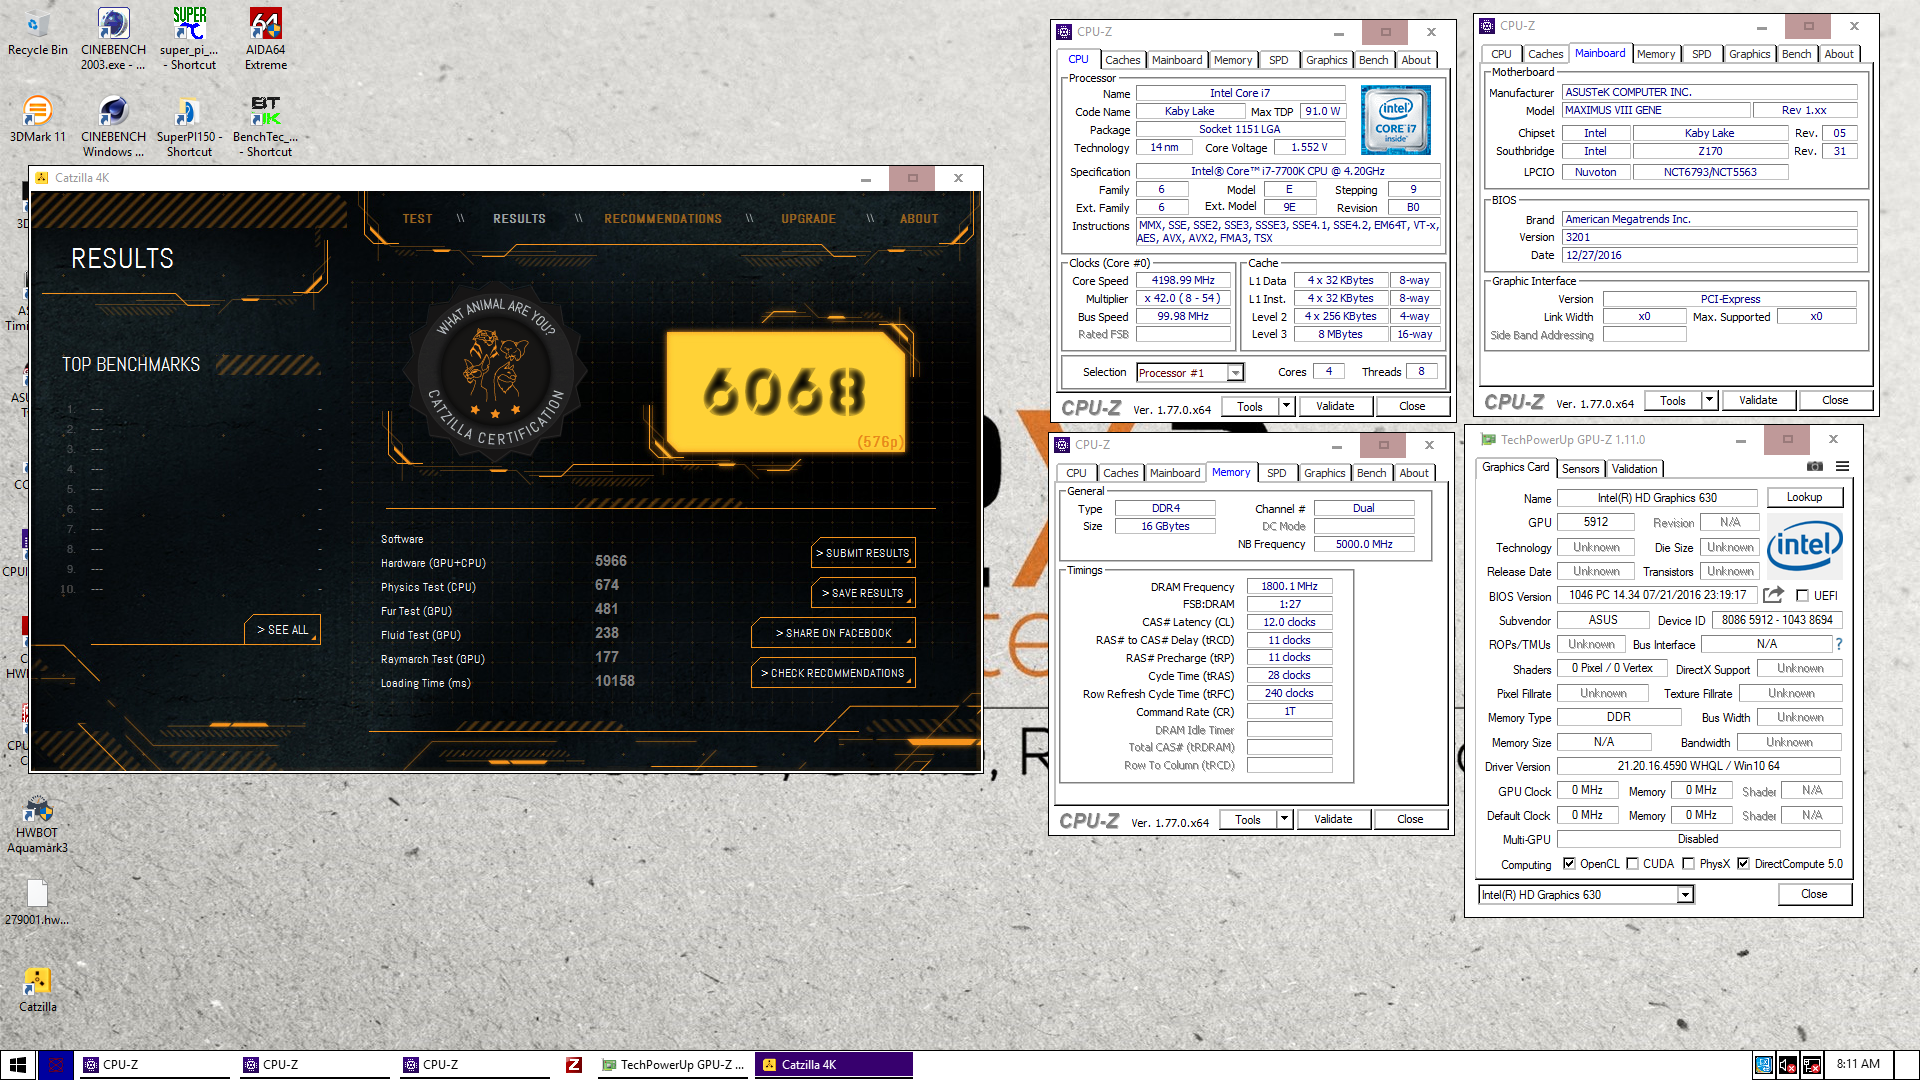The width and height of the screenshot is (1920, 1080).
Task: Switch to Catzilla 4K taskbar button
Action: [834, 1064]
